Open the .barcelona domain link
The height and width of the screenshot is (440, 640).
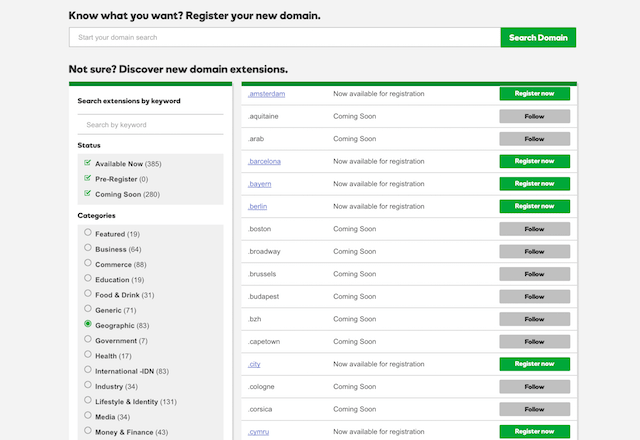click(x=264, y=161)
